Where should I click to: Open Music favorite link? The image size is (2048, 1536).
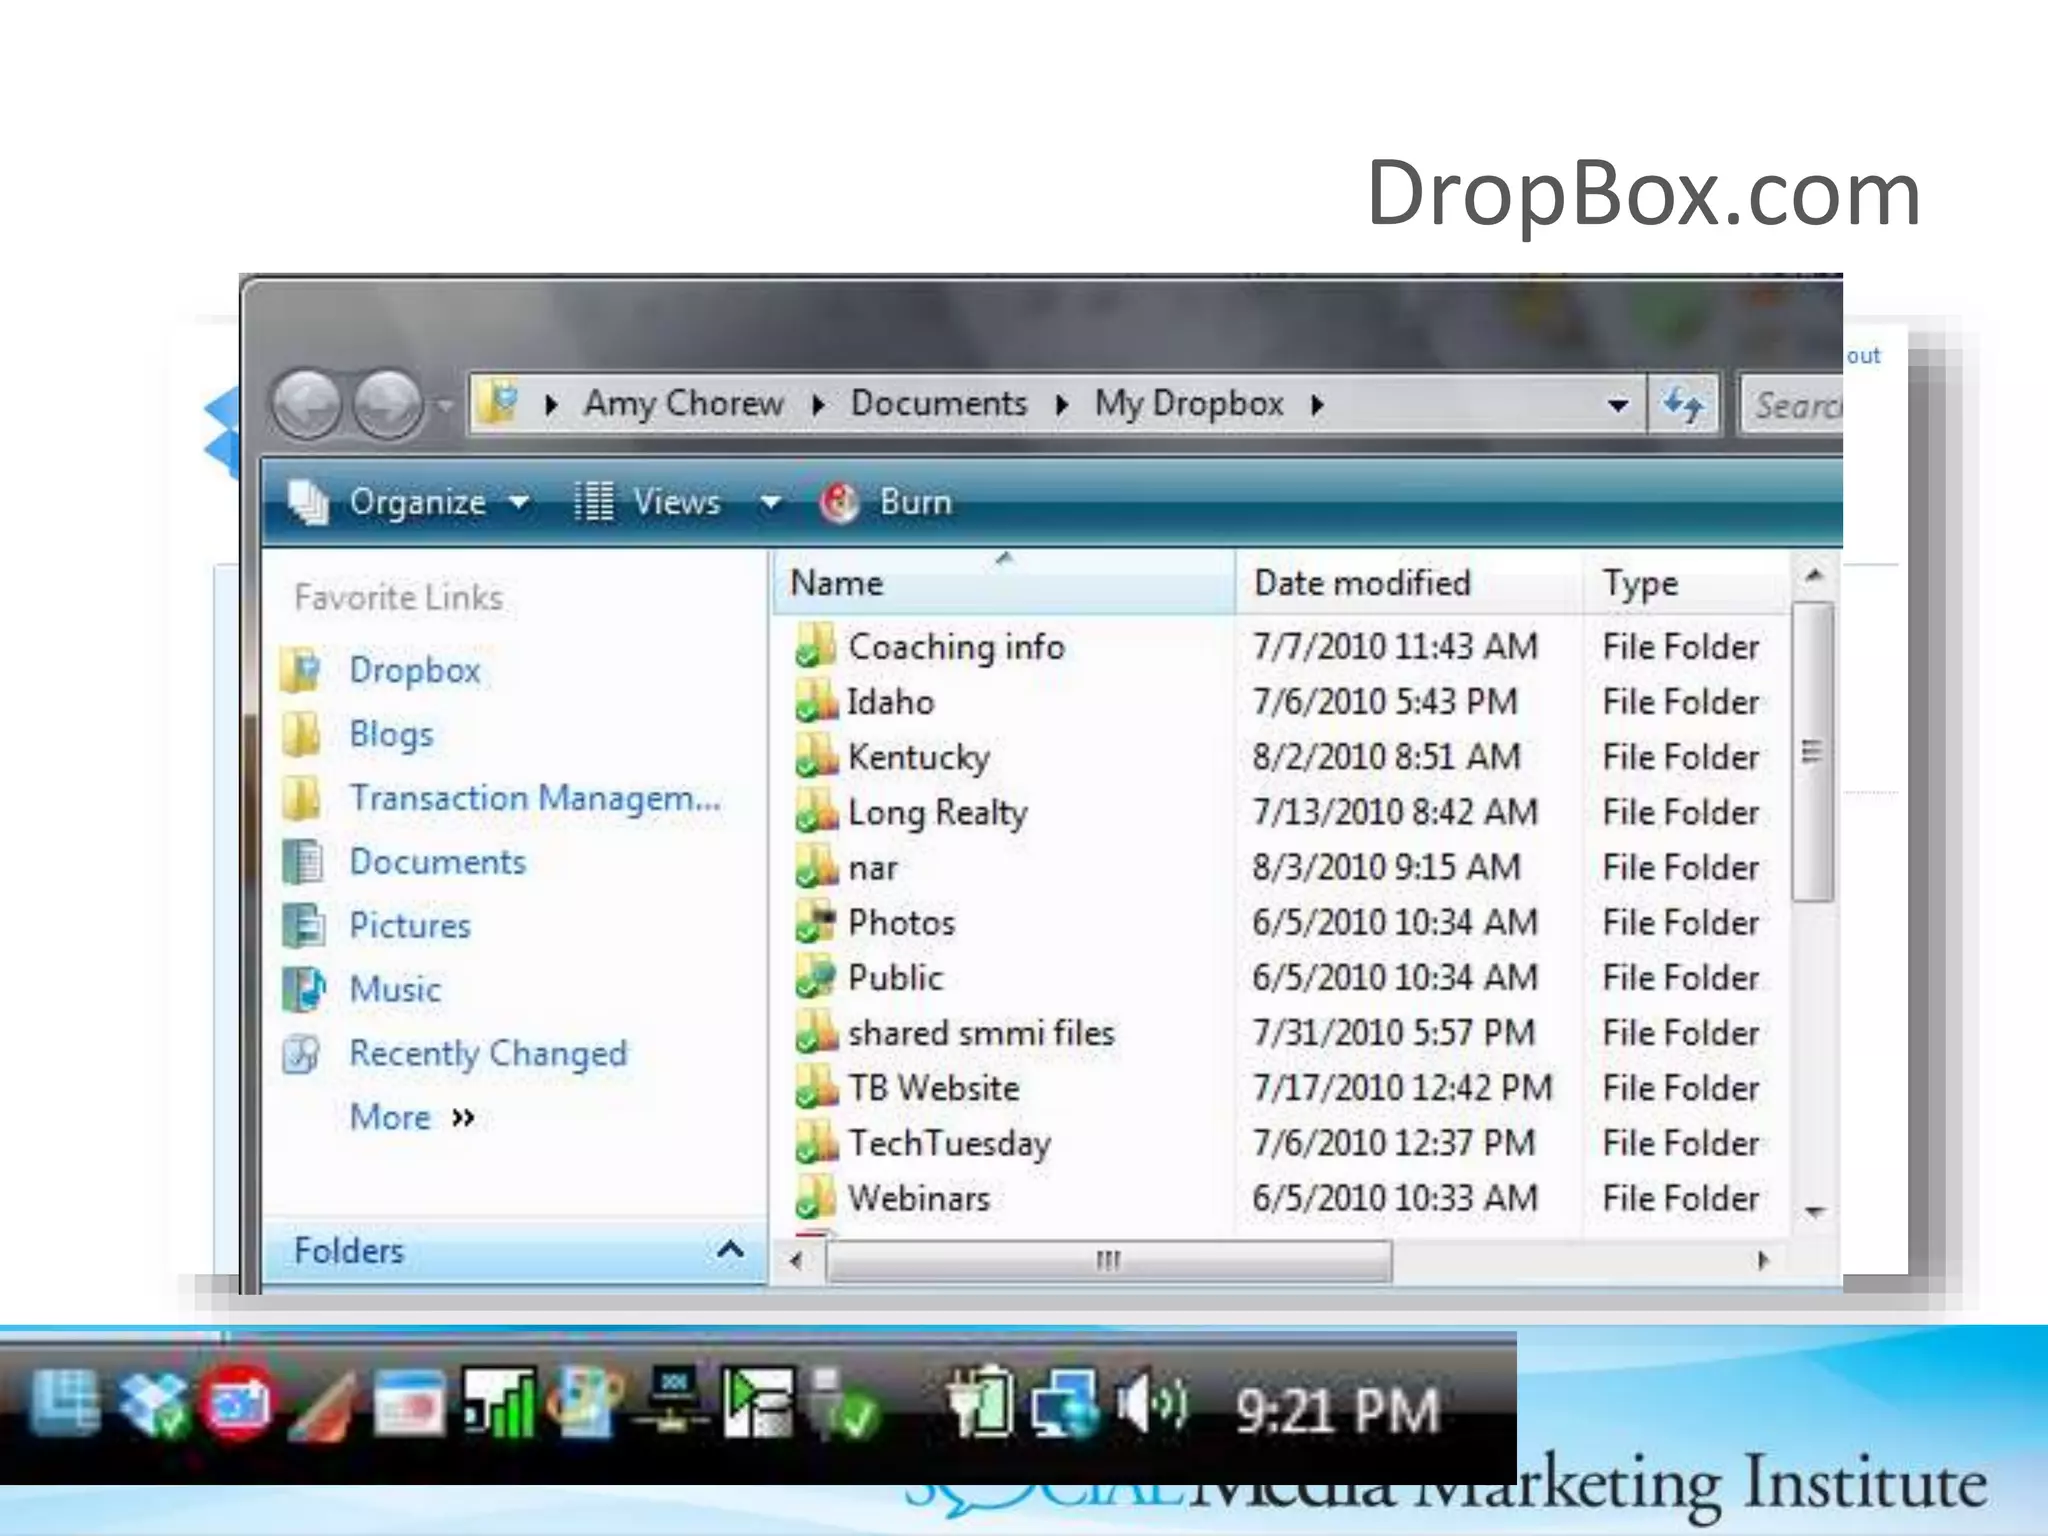[395, 990]
